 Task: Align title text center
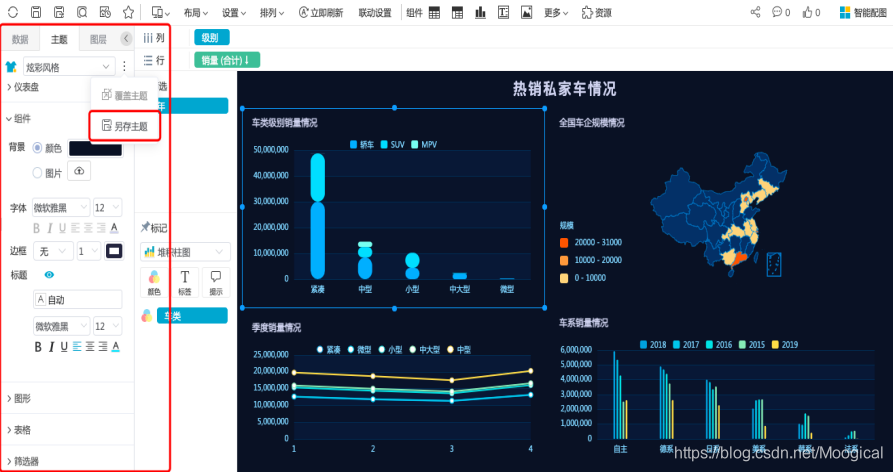(x=90, y=347)
